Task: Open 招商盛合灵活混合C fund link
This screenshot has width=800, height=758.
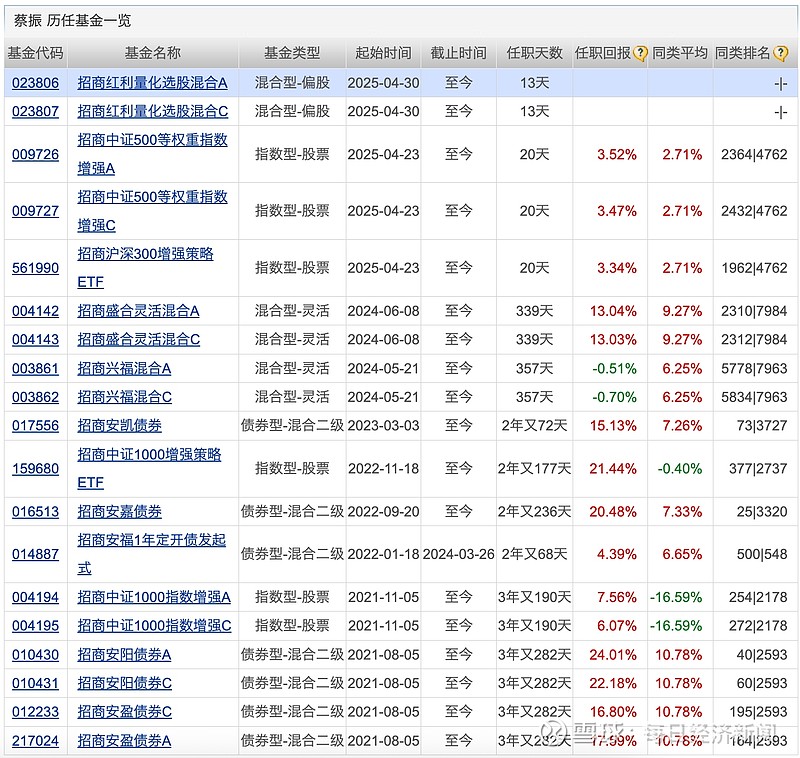Action: coord(139,340)
